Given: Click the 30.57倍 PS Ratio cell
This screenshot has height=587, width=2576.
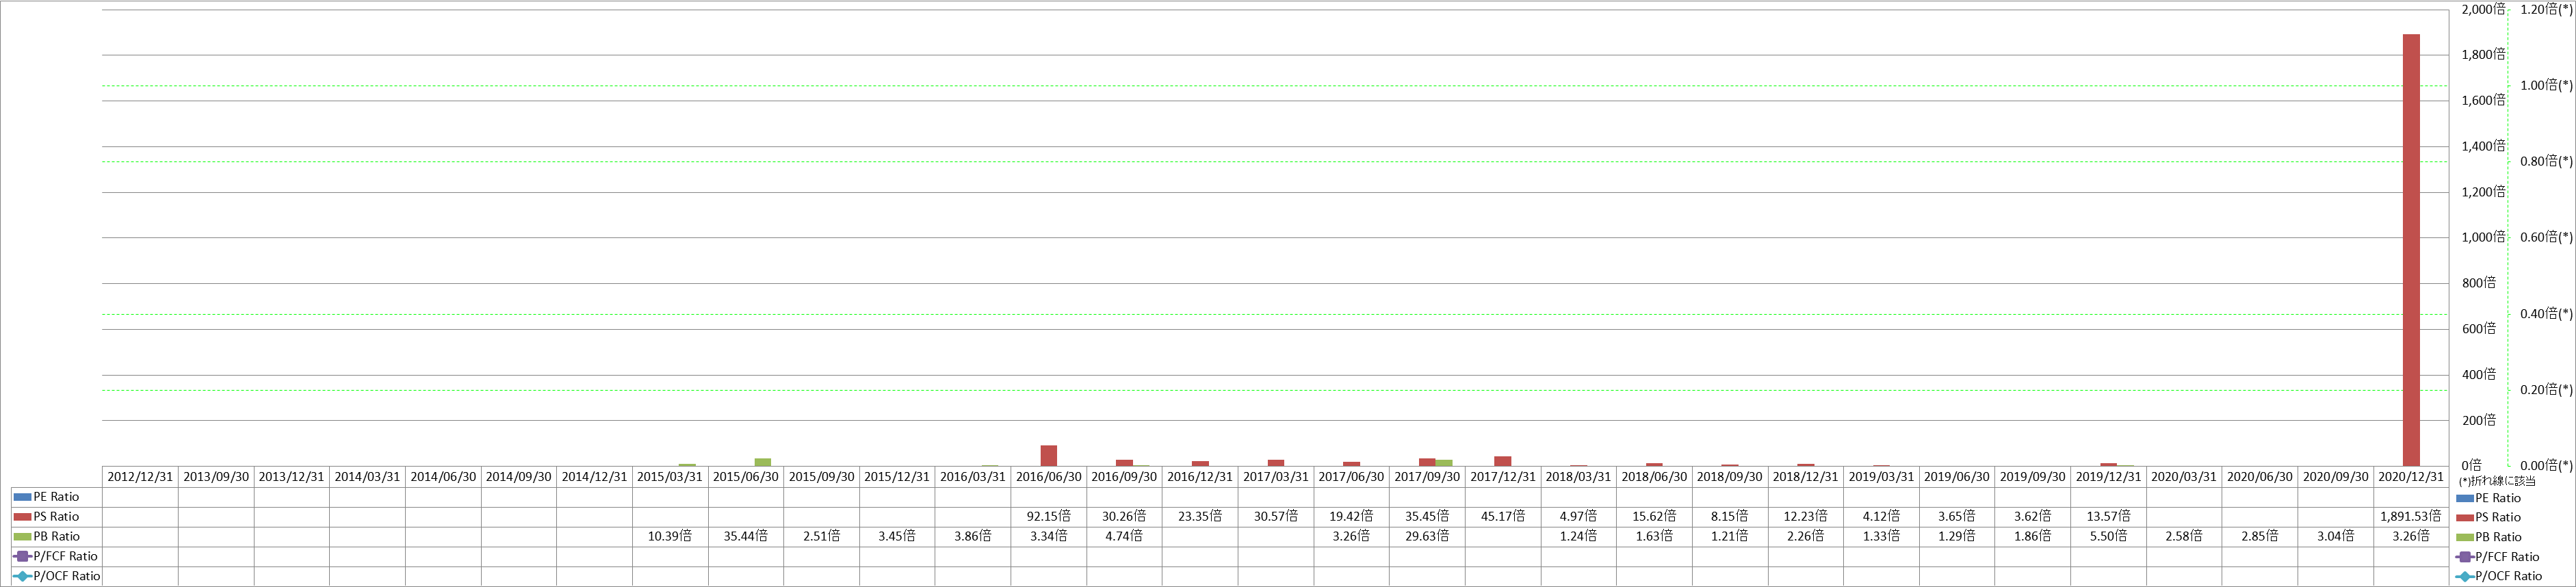Looking at the screenshot, I should coord(1276,517).
